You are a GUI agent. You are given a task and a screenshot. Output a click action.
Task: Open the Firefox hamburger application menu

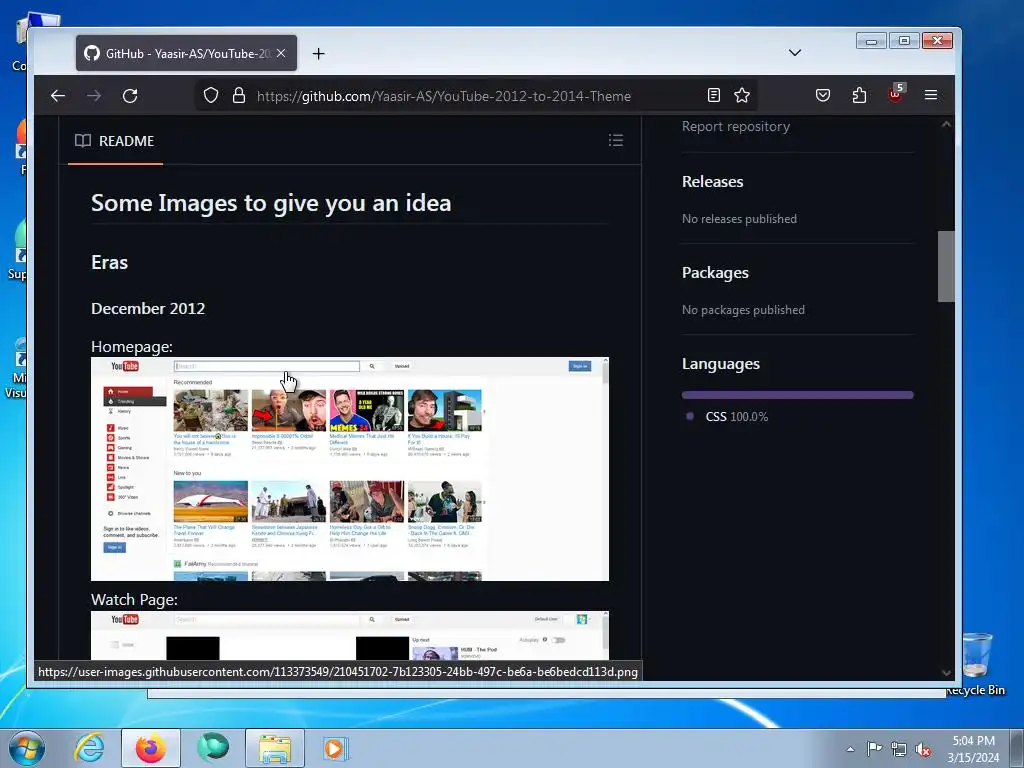pos(931,95)
